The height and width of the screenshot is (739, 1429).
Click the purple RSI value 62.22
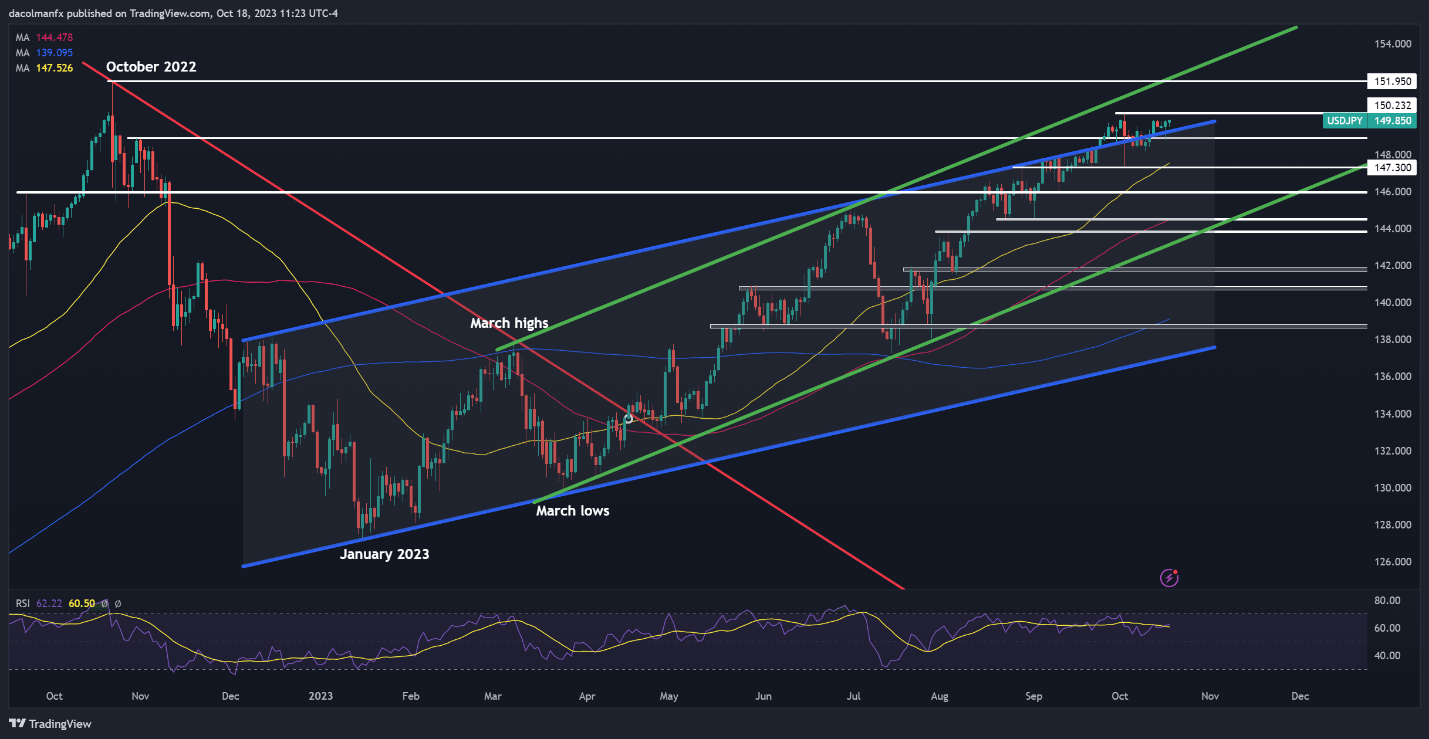(x=50, y=604)
